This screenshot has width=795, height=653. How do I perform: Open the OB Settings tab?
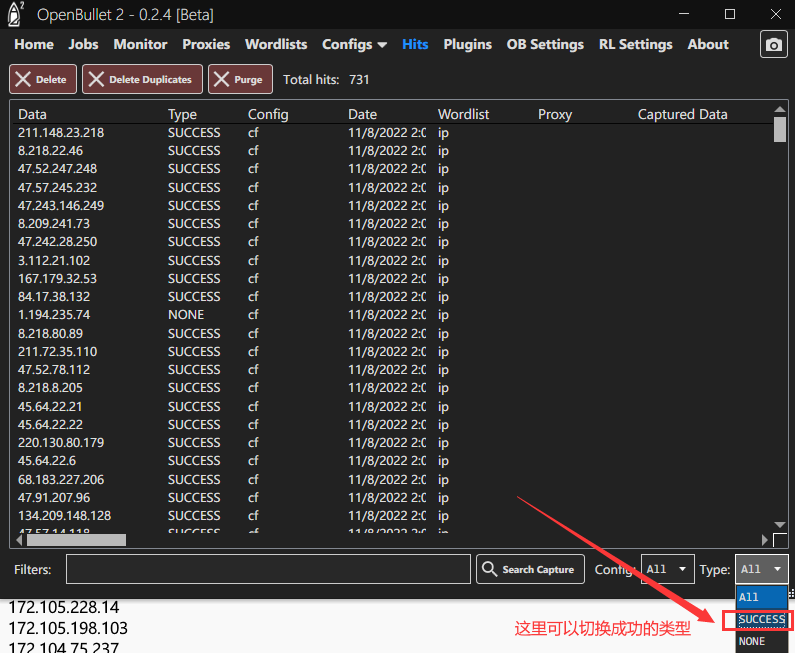pyautogui.click(x=545, y=44)
